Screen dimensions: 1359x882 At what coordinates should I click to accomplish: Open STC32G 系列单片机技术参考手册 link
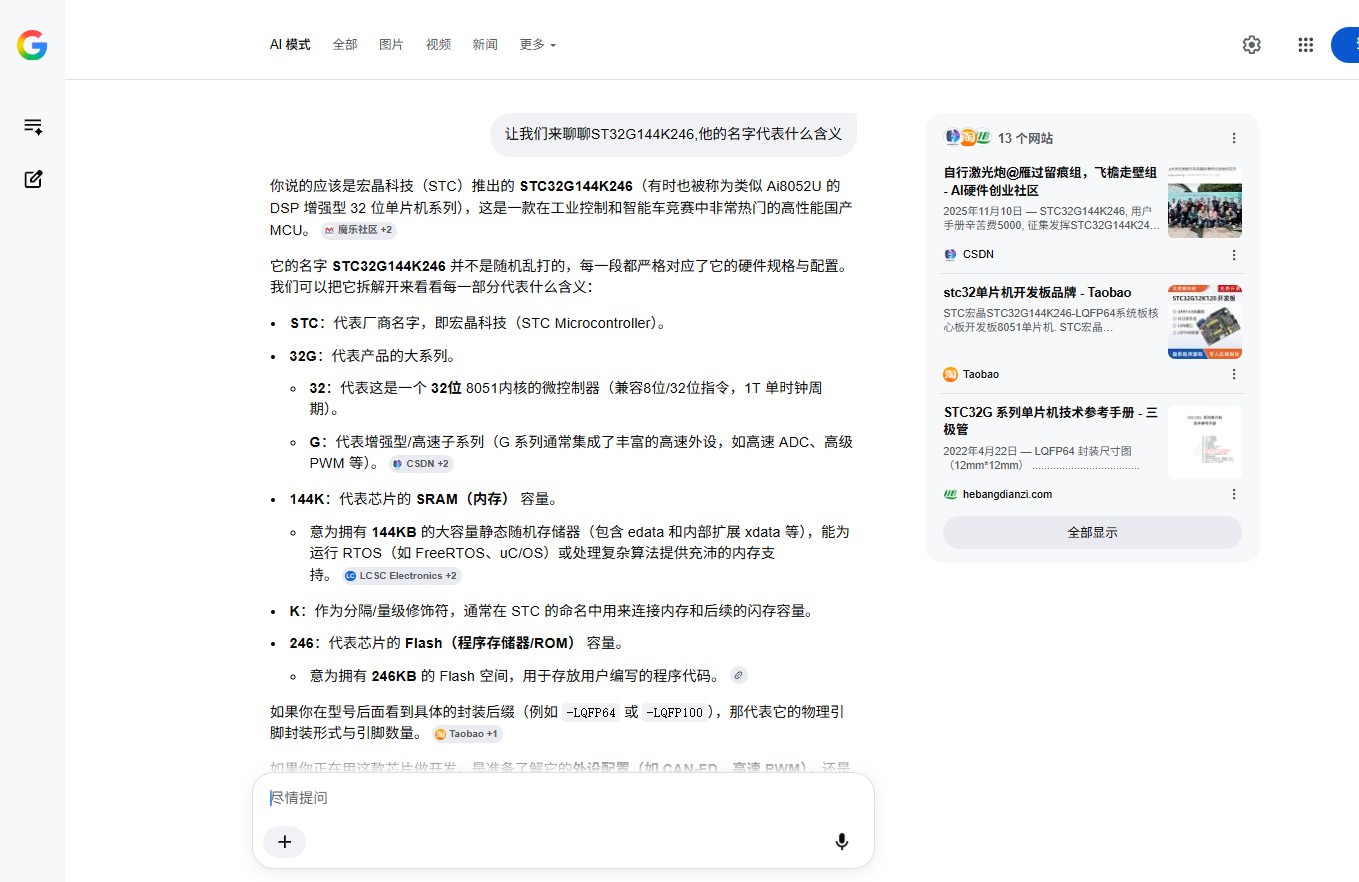click(x=1051, y=421)
